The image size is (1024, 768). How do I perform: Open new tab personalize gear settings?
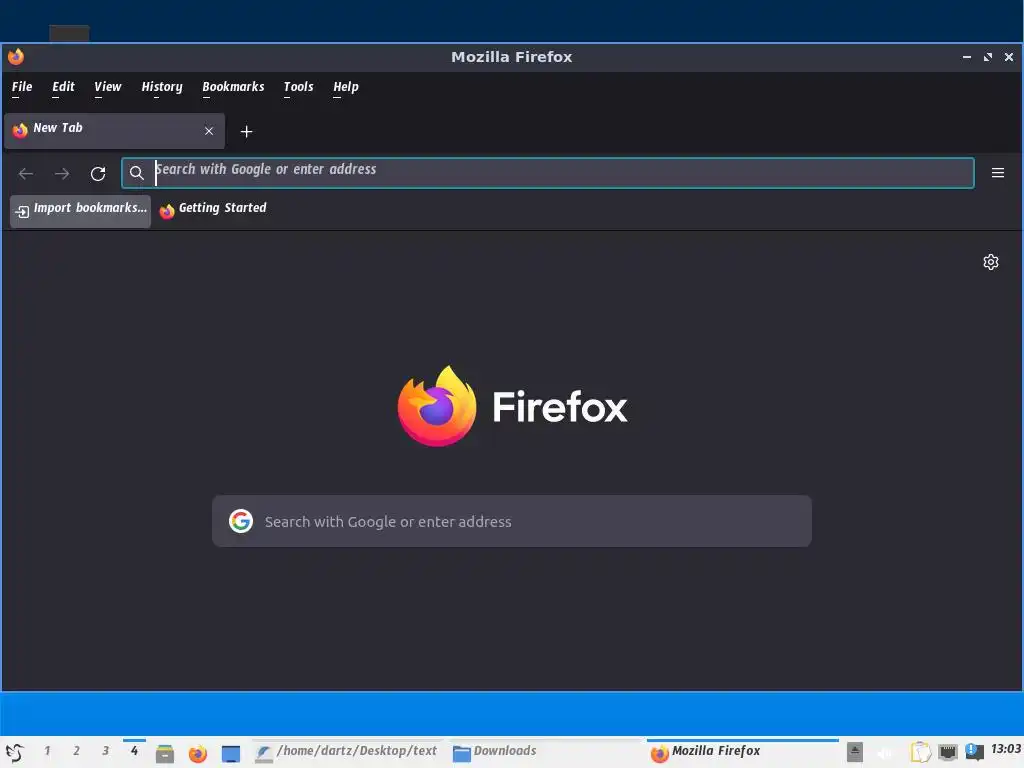click(x=991, y=262)
